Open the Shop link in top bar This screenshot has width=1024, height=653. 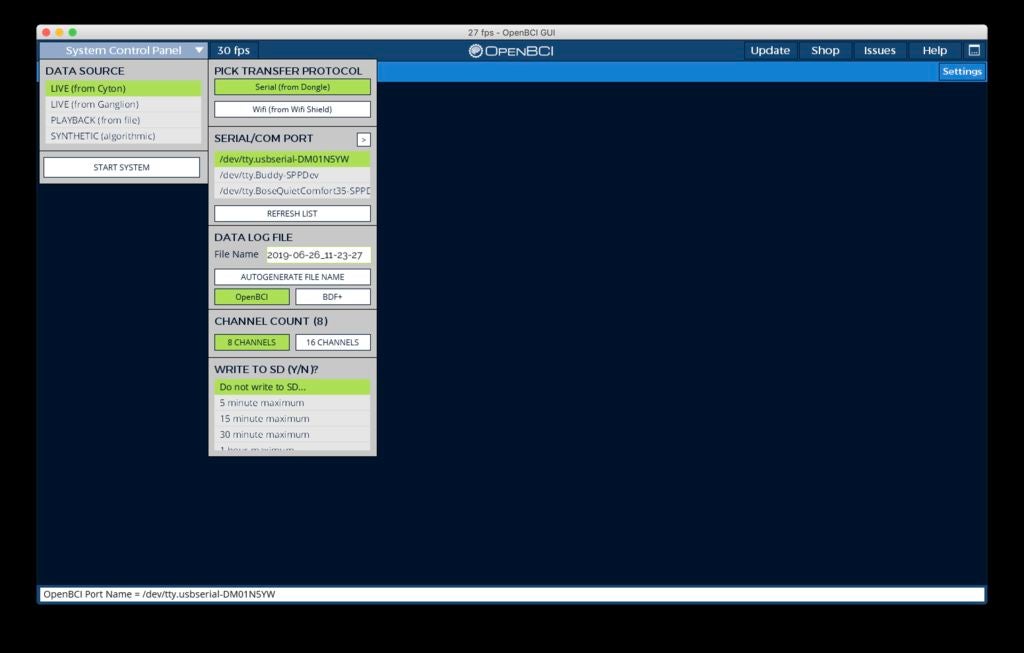(825, 50)
